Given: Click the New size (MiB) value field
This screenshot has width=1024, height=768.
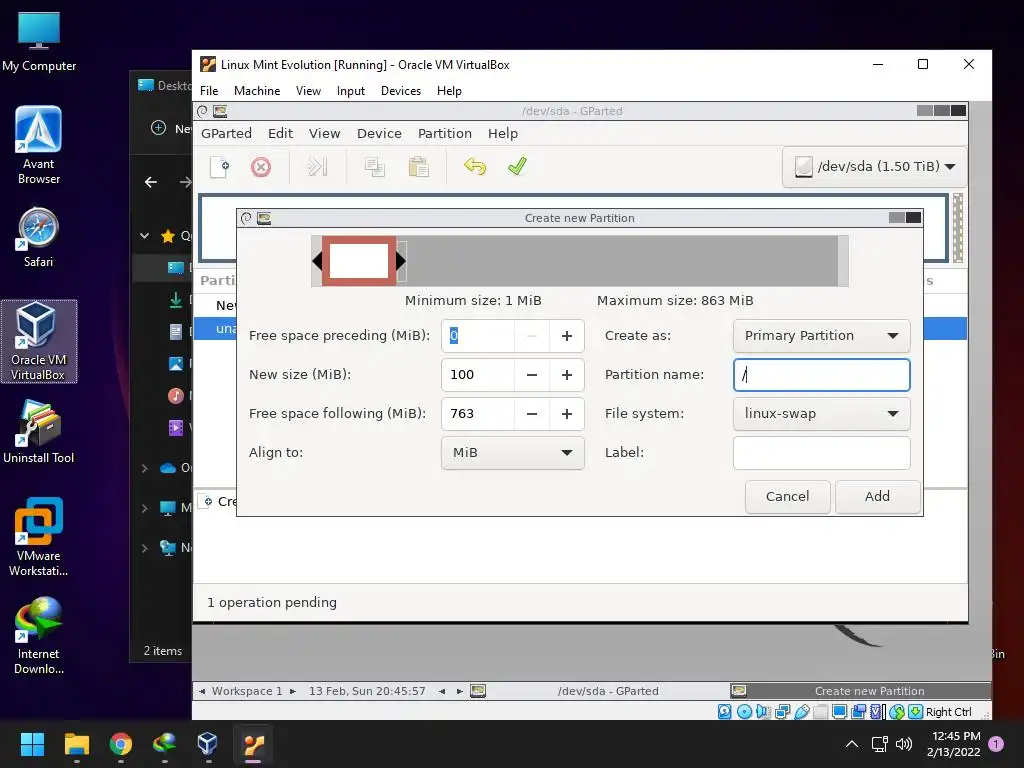Looking at the screenshot, I should pyautogui.click(x=478, y=375).
